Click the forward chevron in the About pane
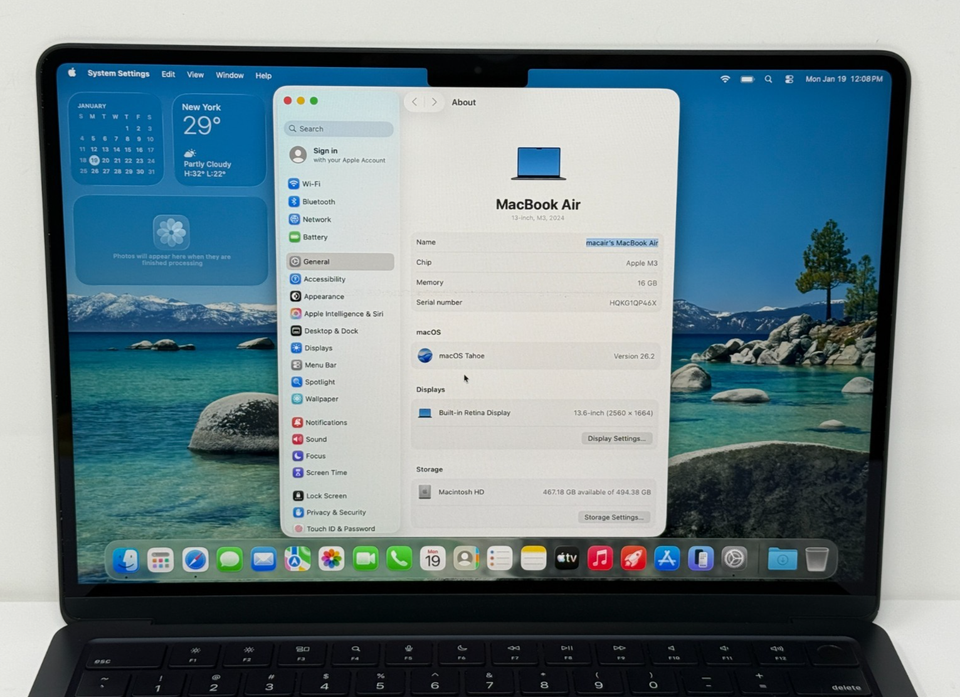 434,102
